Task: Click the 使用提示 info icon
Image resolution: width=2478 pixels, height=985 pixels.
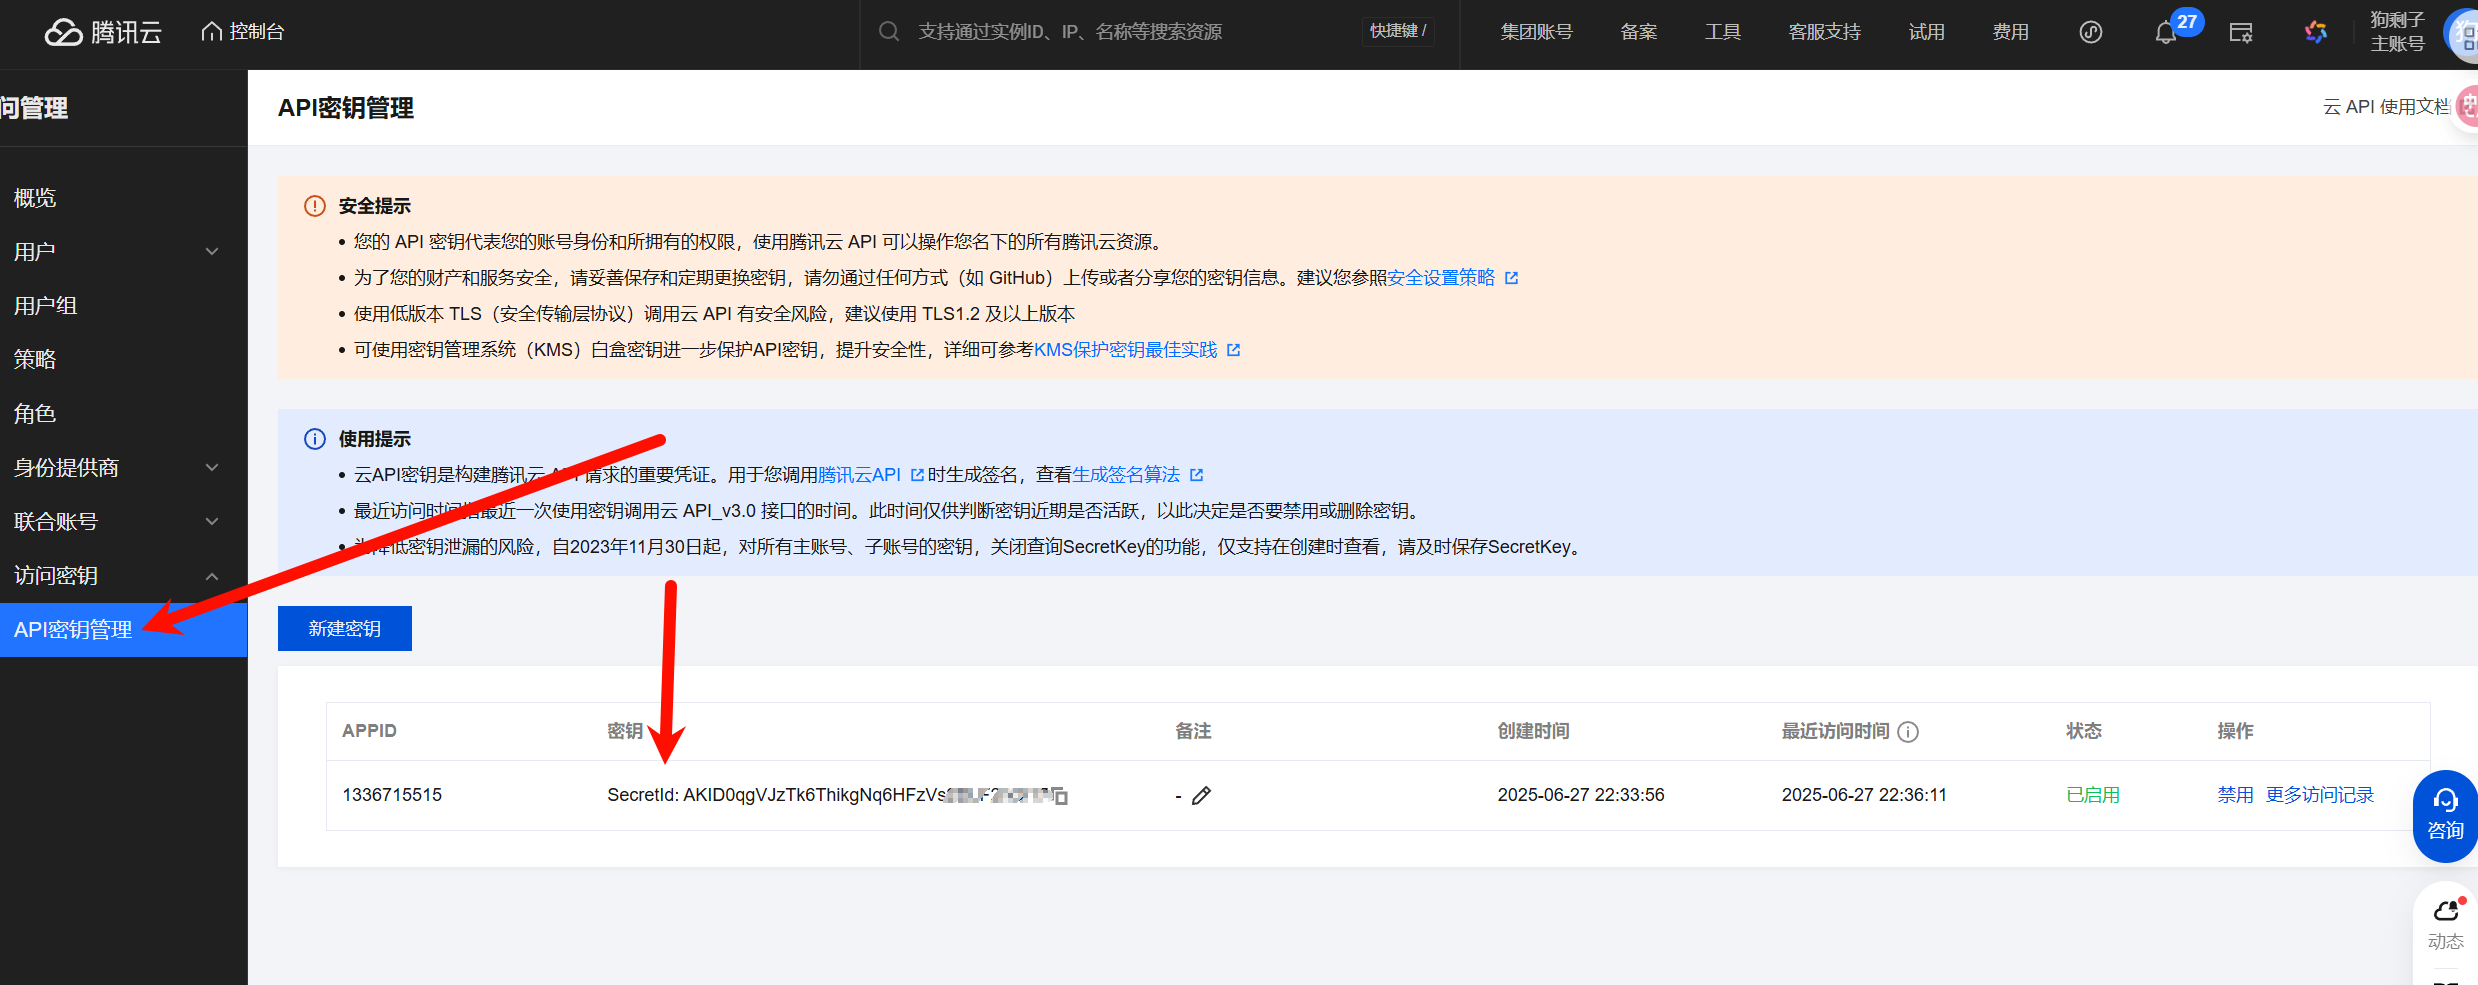Action: click(x=315, y=439)
